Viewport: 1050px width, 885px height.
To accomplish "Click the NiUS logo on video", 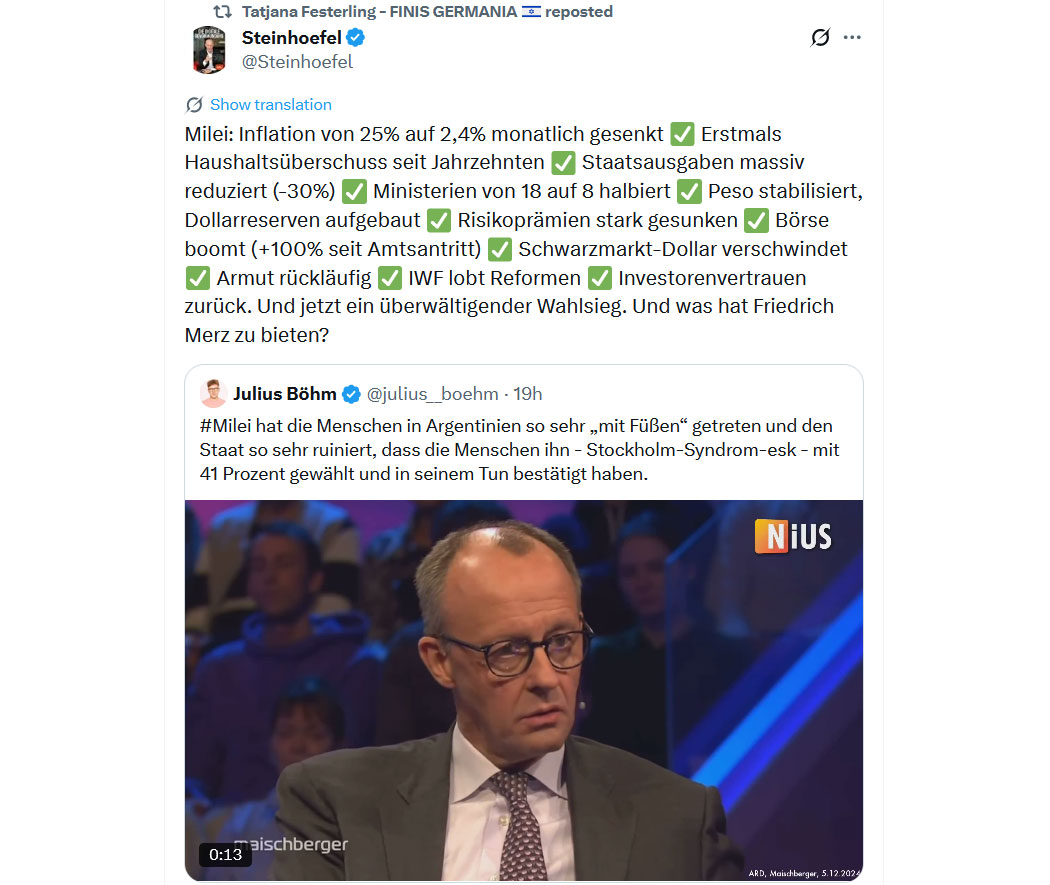I will [793, 536].
